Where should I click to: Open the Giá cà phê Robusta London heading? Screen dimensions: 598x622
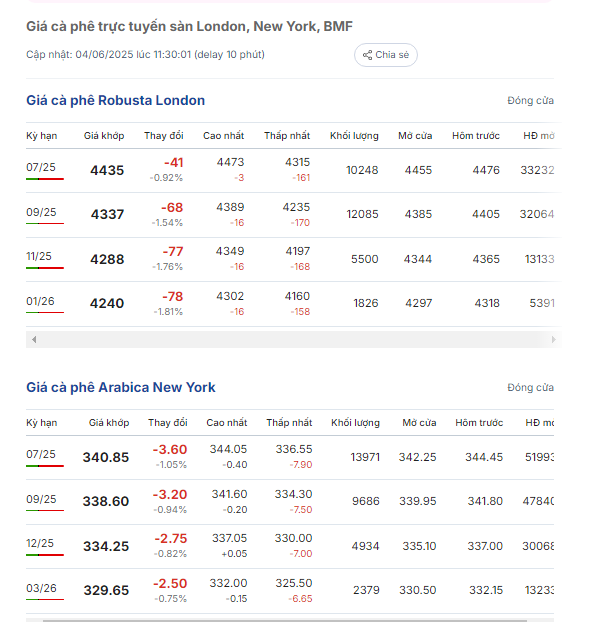(x=115, y=100)
